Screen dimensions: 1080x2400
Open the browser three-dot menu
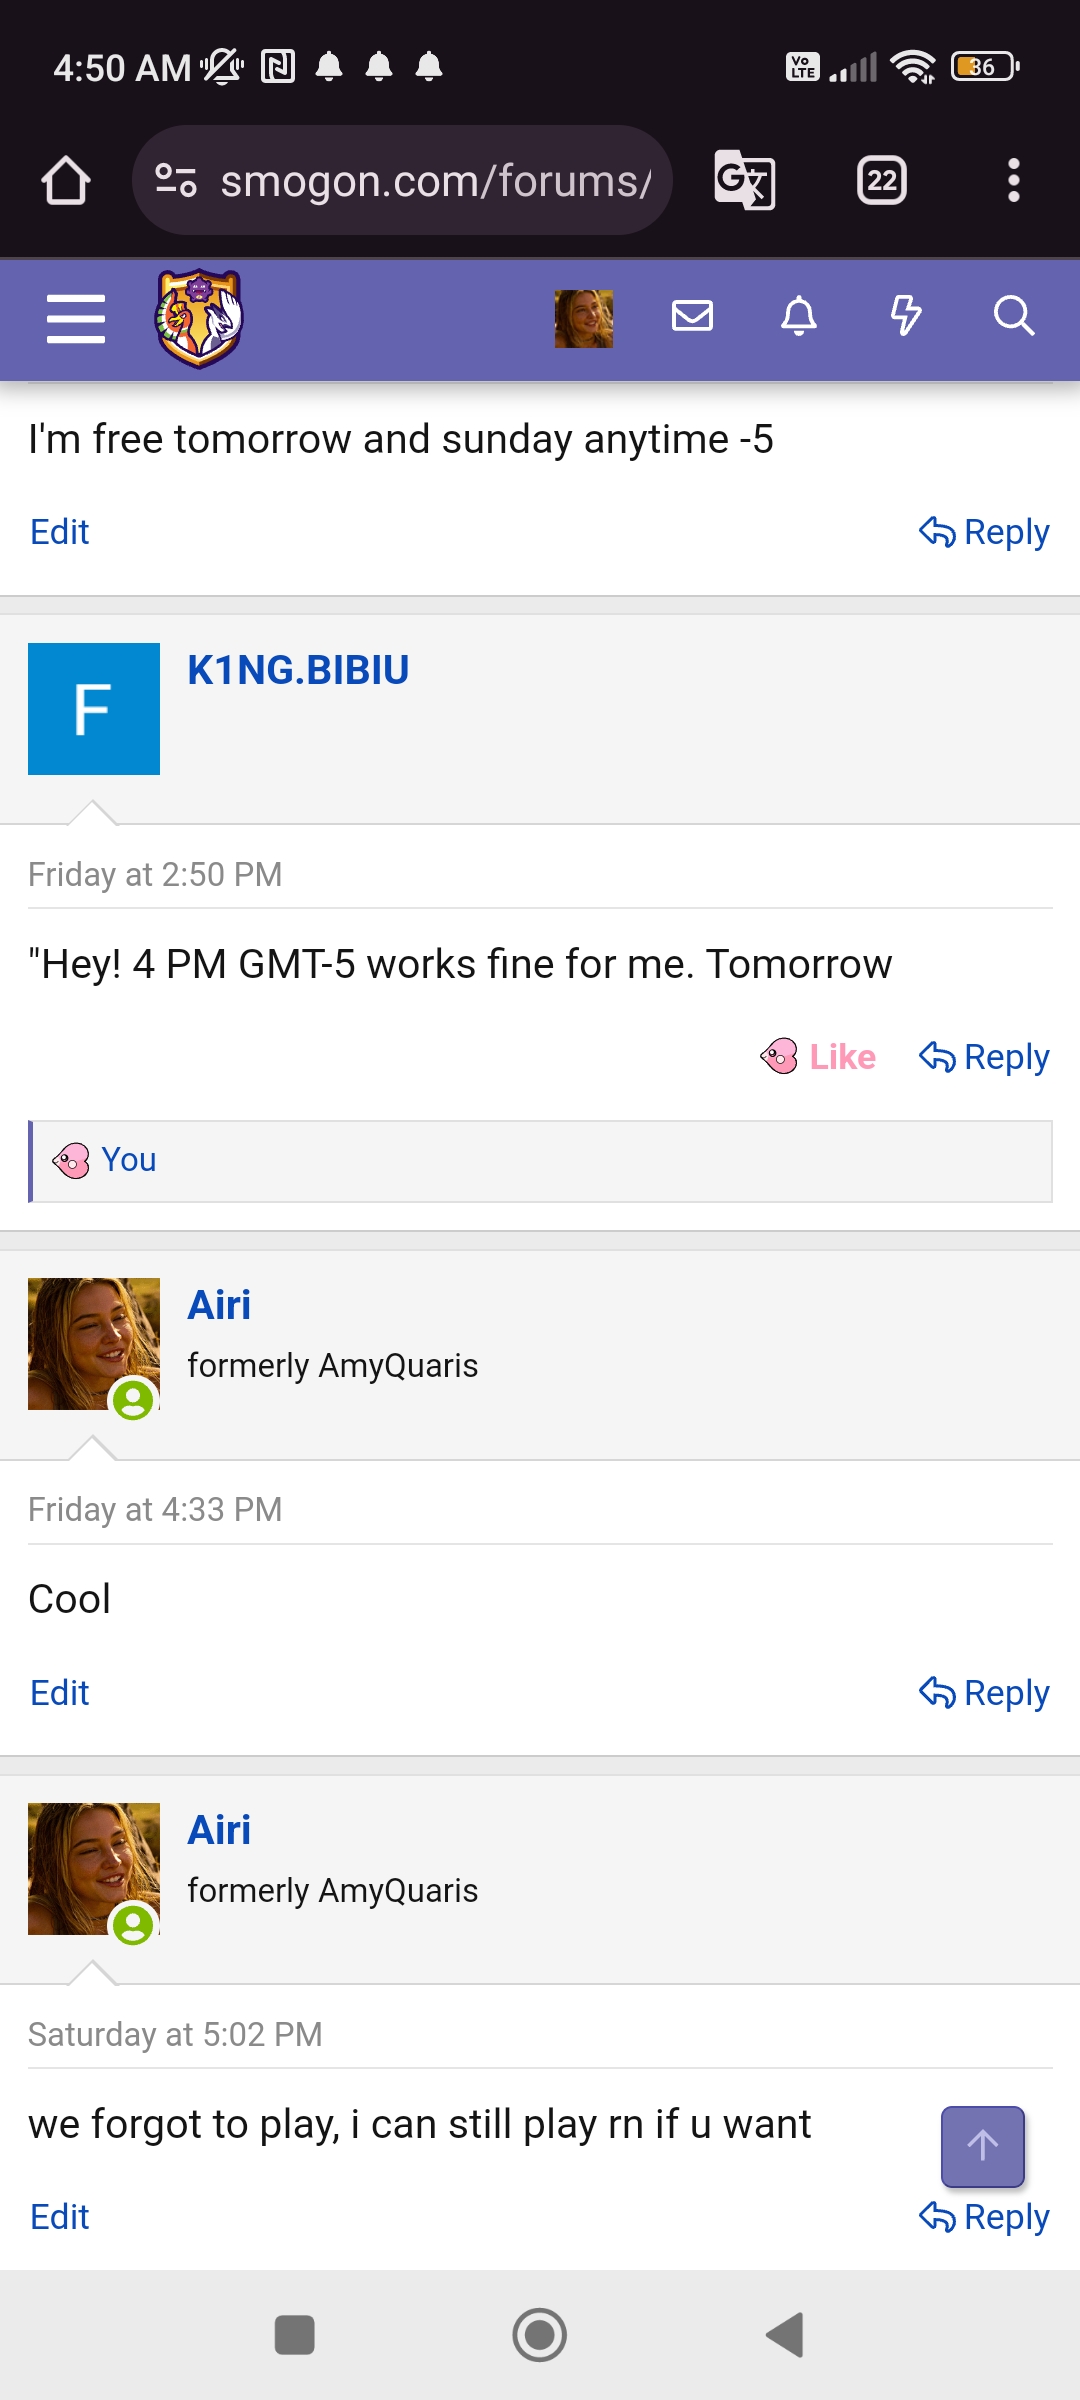(x=1014, y=181)
